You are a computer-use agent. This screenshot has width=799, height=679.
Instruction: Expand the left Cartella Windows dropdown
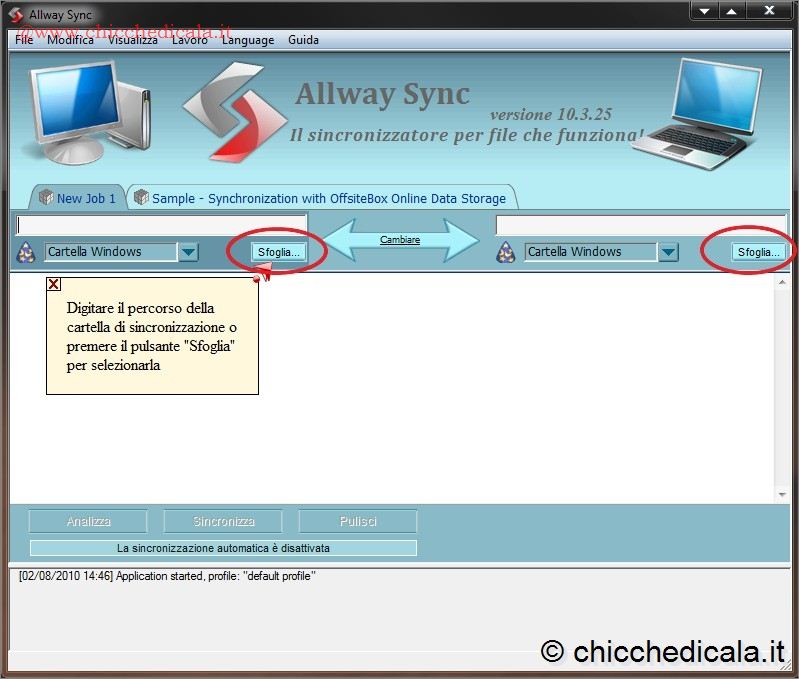pos(189,252)
